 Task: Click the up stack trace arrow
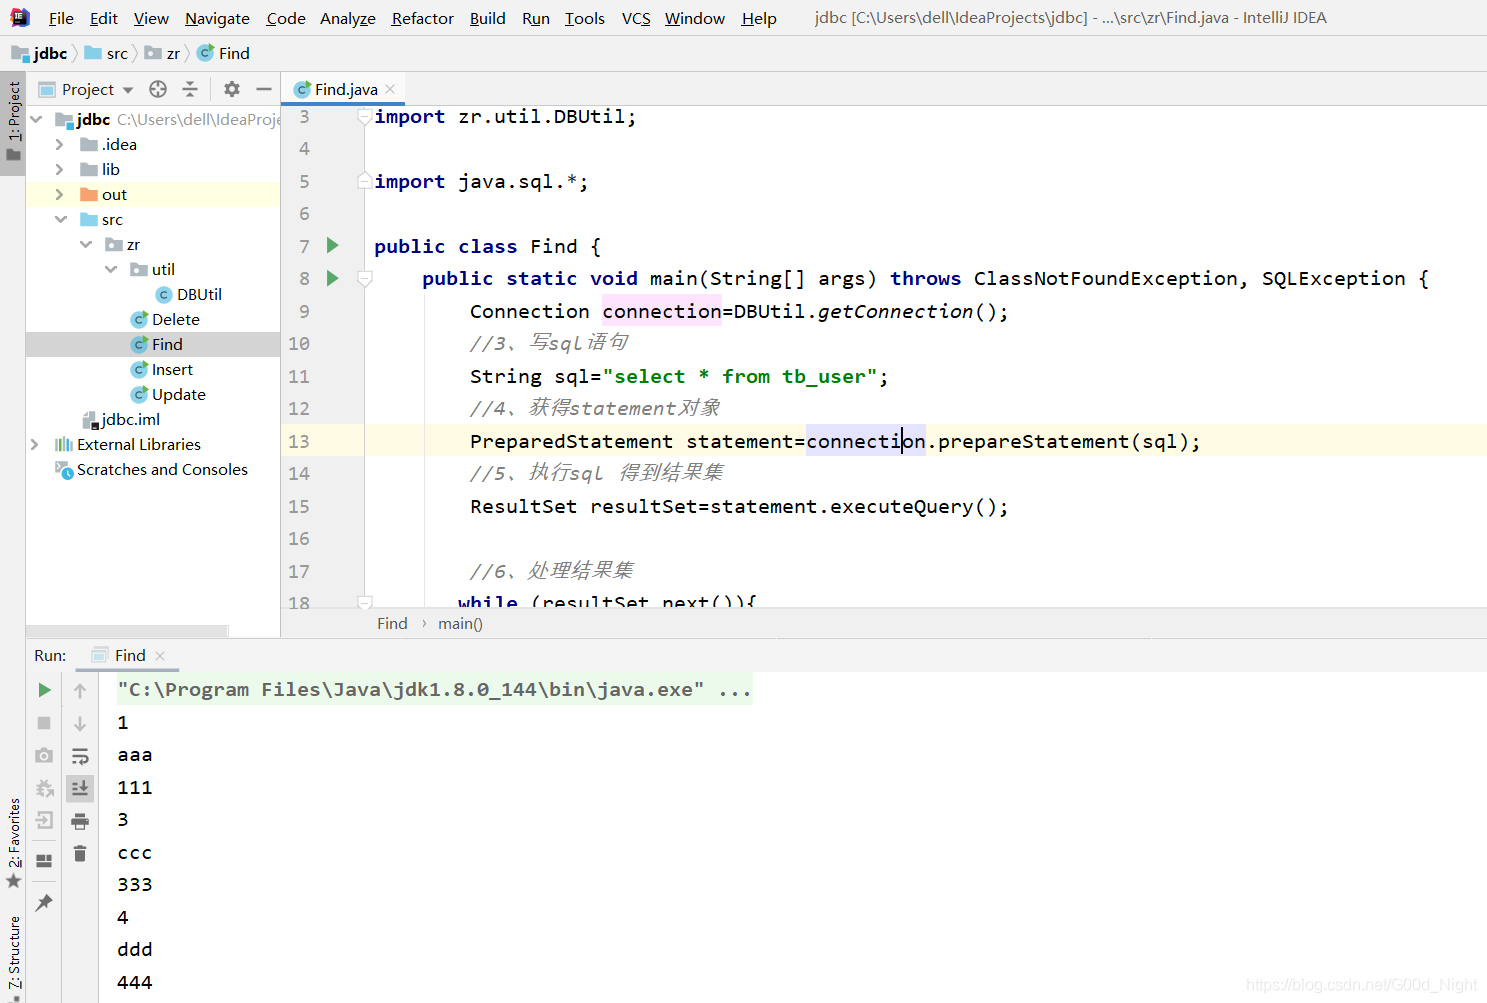(80, 690)
